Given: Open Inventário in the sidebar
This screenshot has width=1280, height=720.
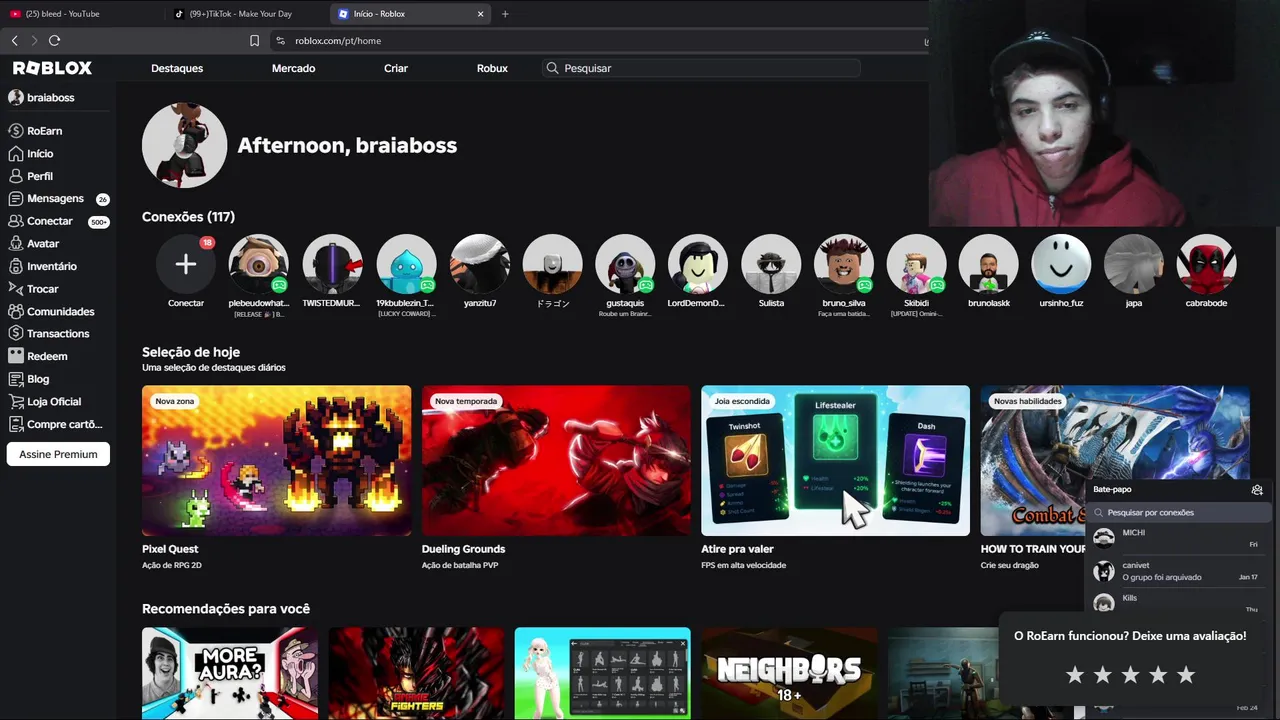Looking at the screenshot, I should click(42, 266).
